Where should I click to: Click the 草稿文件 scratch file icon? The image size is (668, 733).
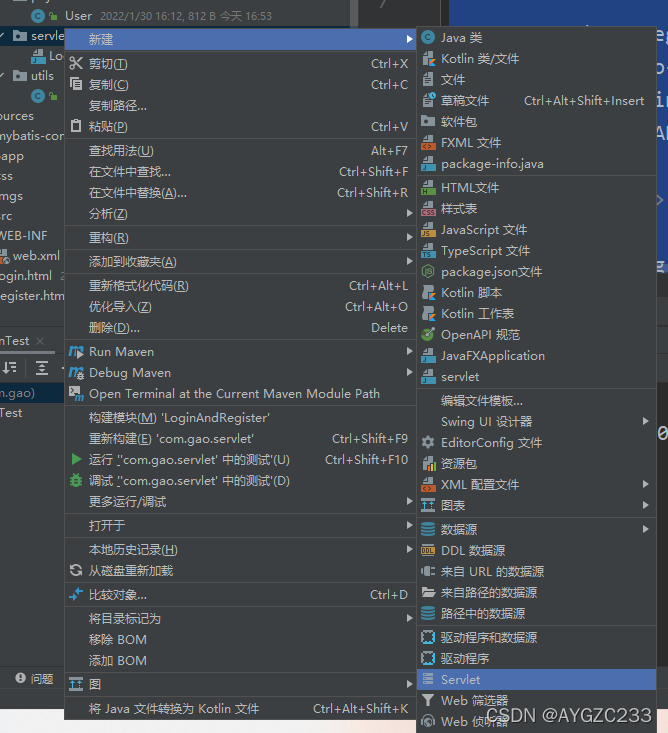[428, 101]
